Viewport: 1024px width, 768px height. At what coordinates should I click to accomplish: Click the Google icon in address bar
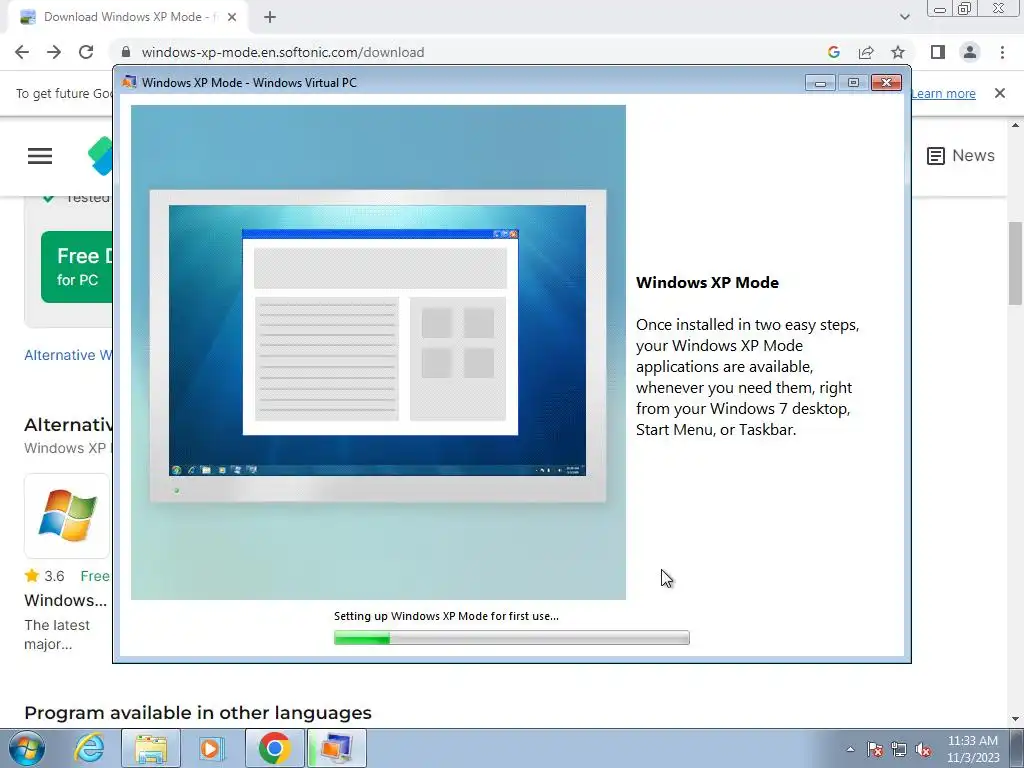833,52
